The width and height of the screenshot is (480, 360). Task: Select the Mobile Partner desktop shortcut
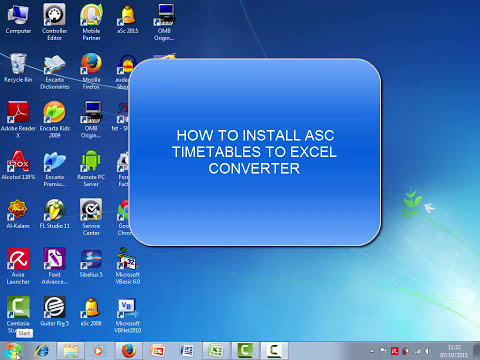click(x=91, y=22)
